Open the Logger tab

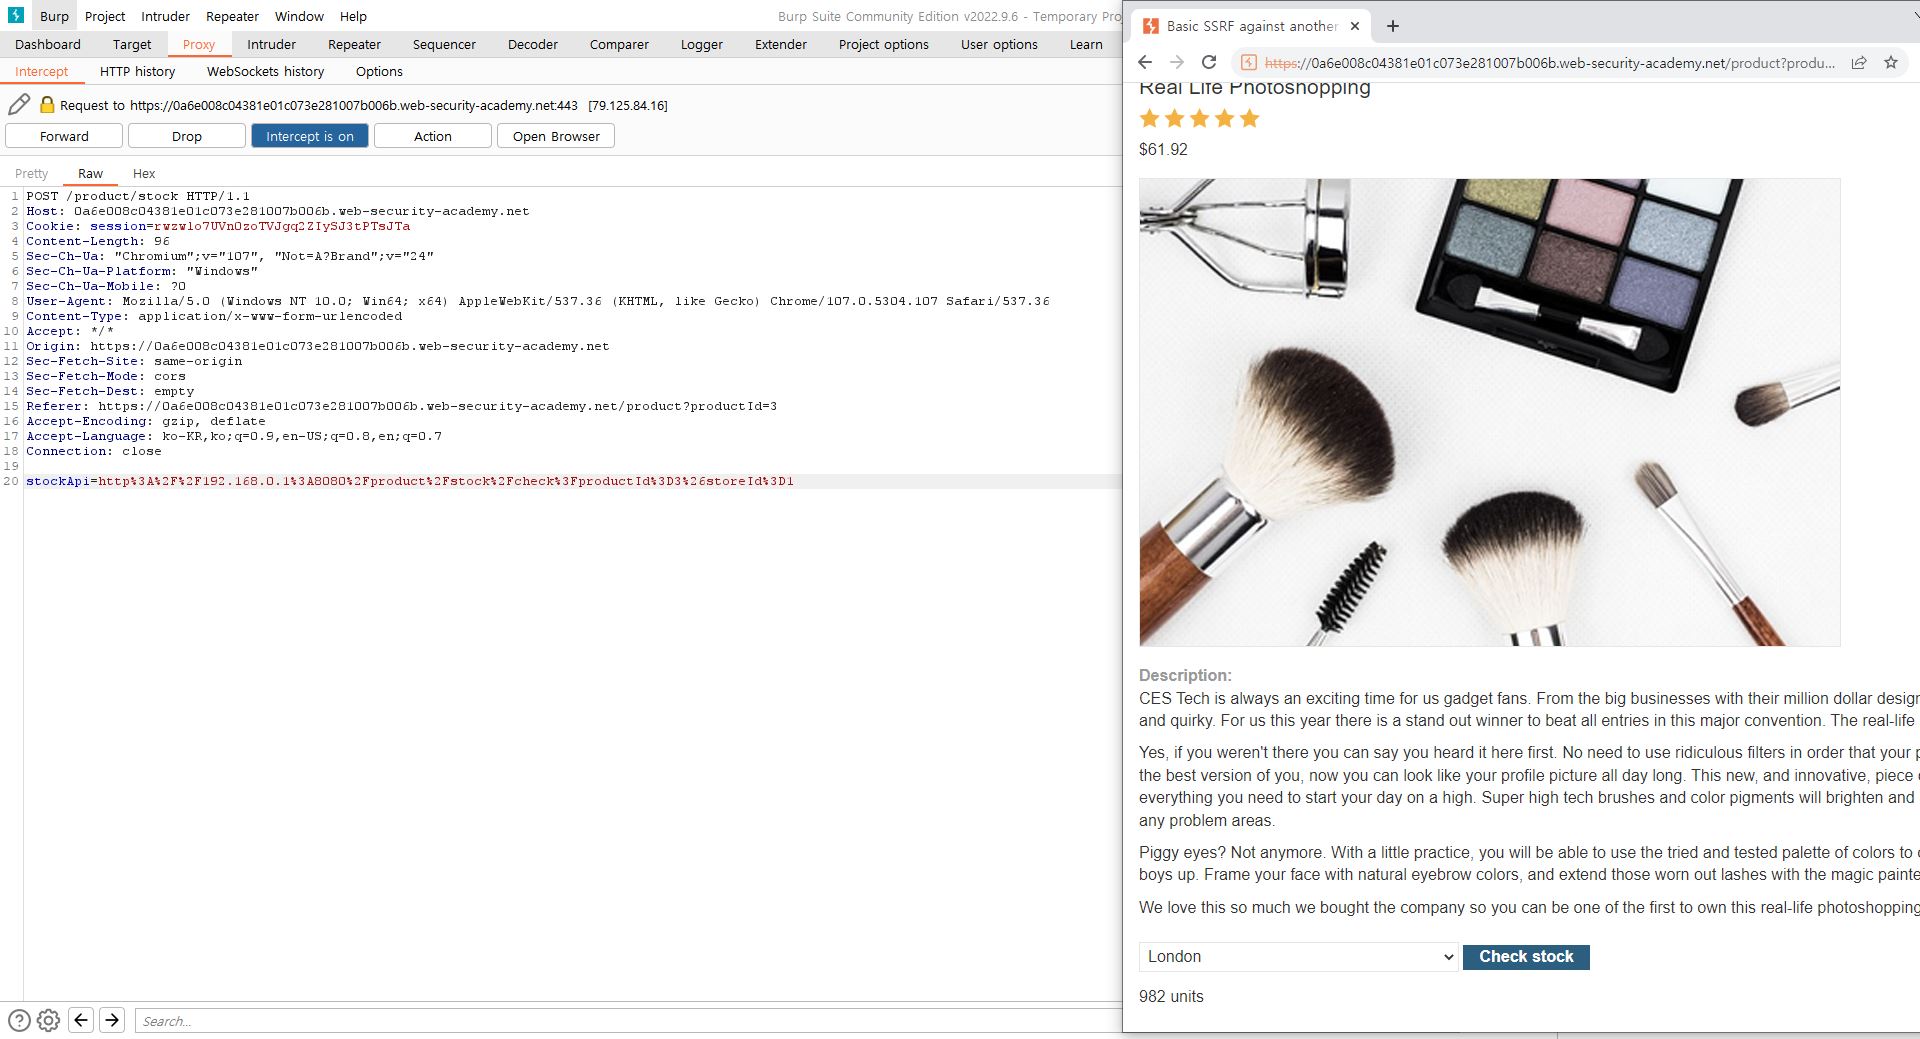point(702,44)
